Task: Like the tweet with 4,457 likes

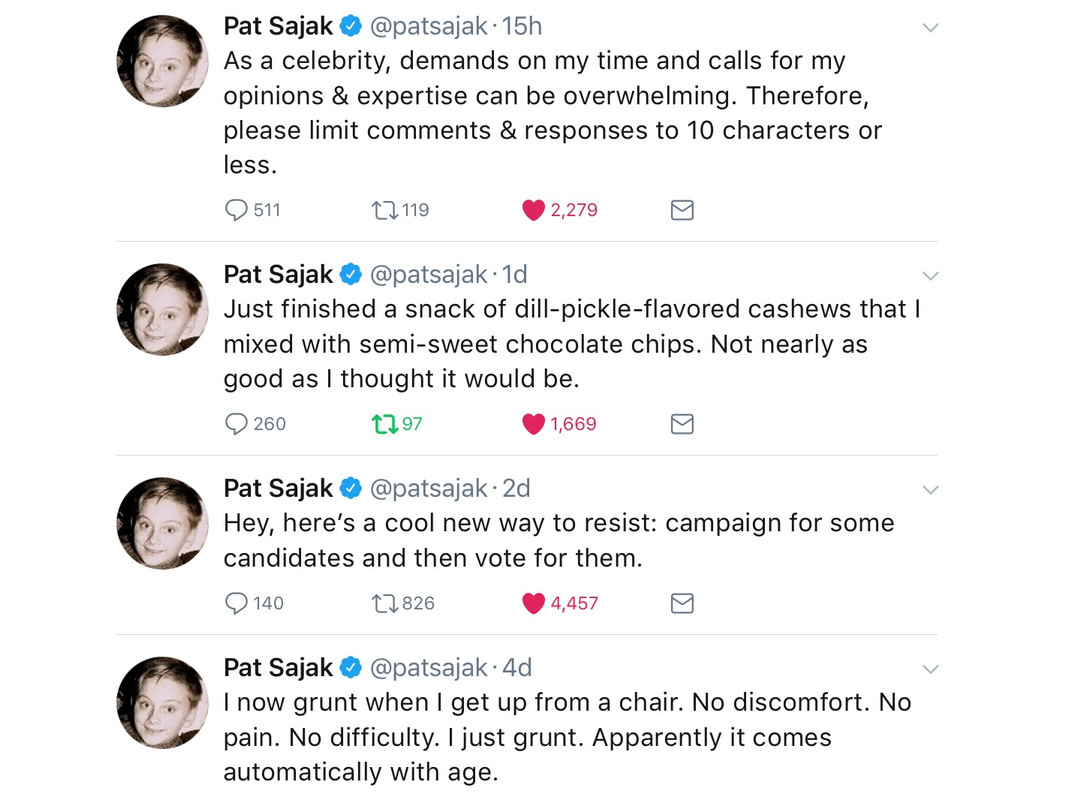Action: [x=534, y=603]
